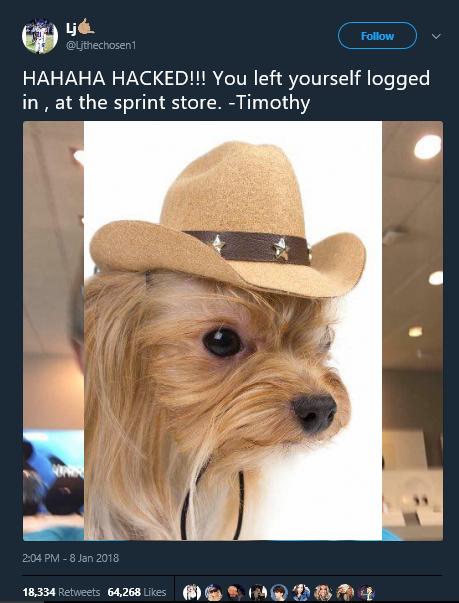Open Lj's profile picture avatar
Viewport: 459px width, 603px height.
click(x=40, y=36)
